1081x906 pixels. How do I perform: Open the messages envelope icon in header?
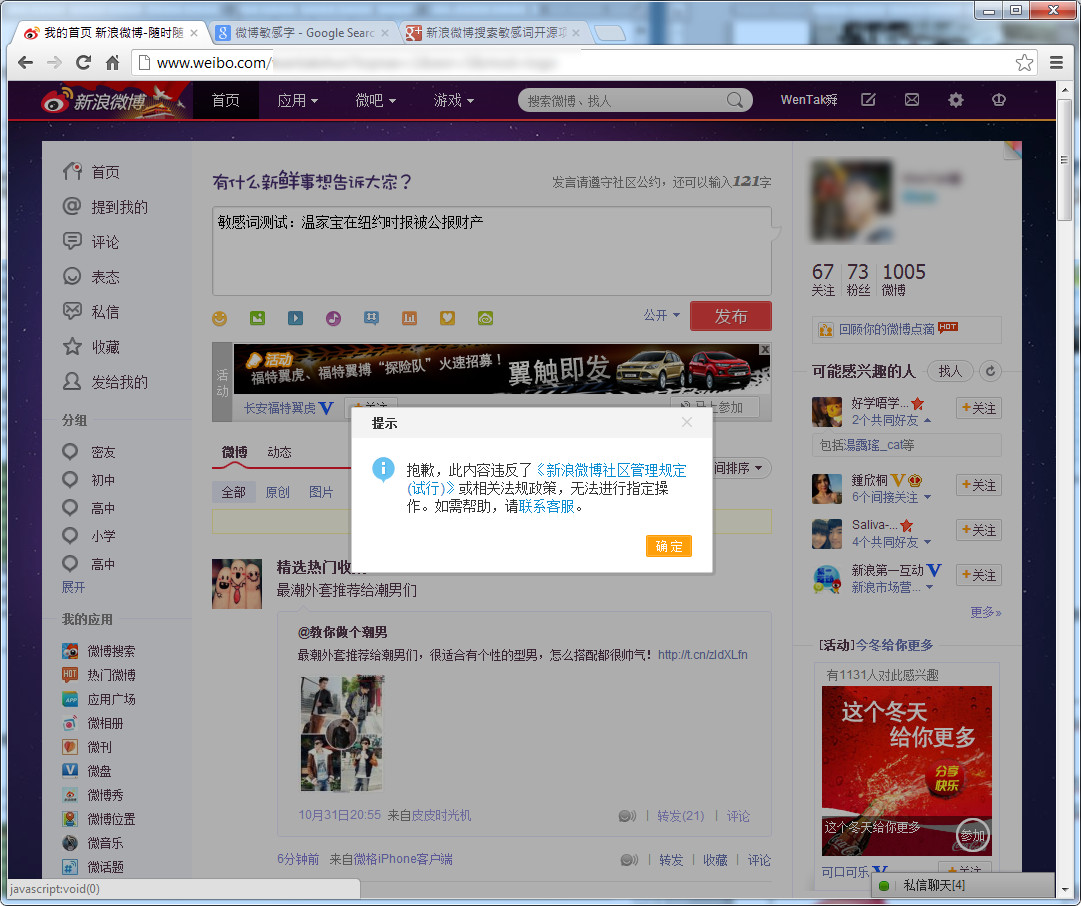912,100
